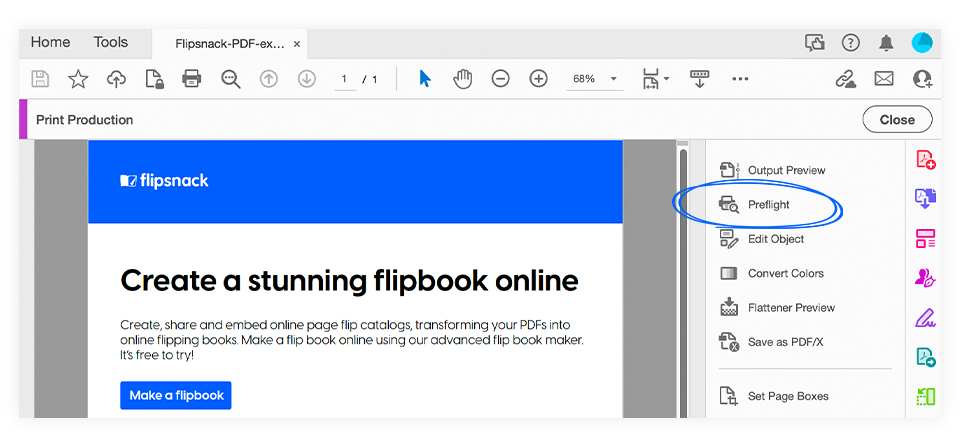Select the hand pan tool
This screenshot has width=960, height=447.
point(463,78)
